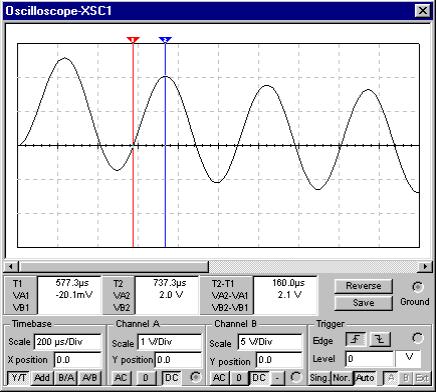
Task: Select the rising edge trigger icon
Action: click(x=356, y=339)
